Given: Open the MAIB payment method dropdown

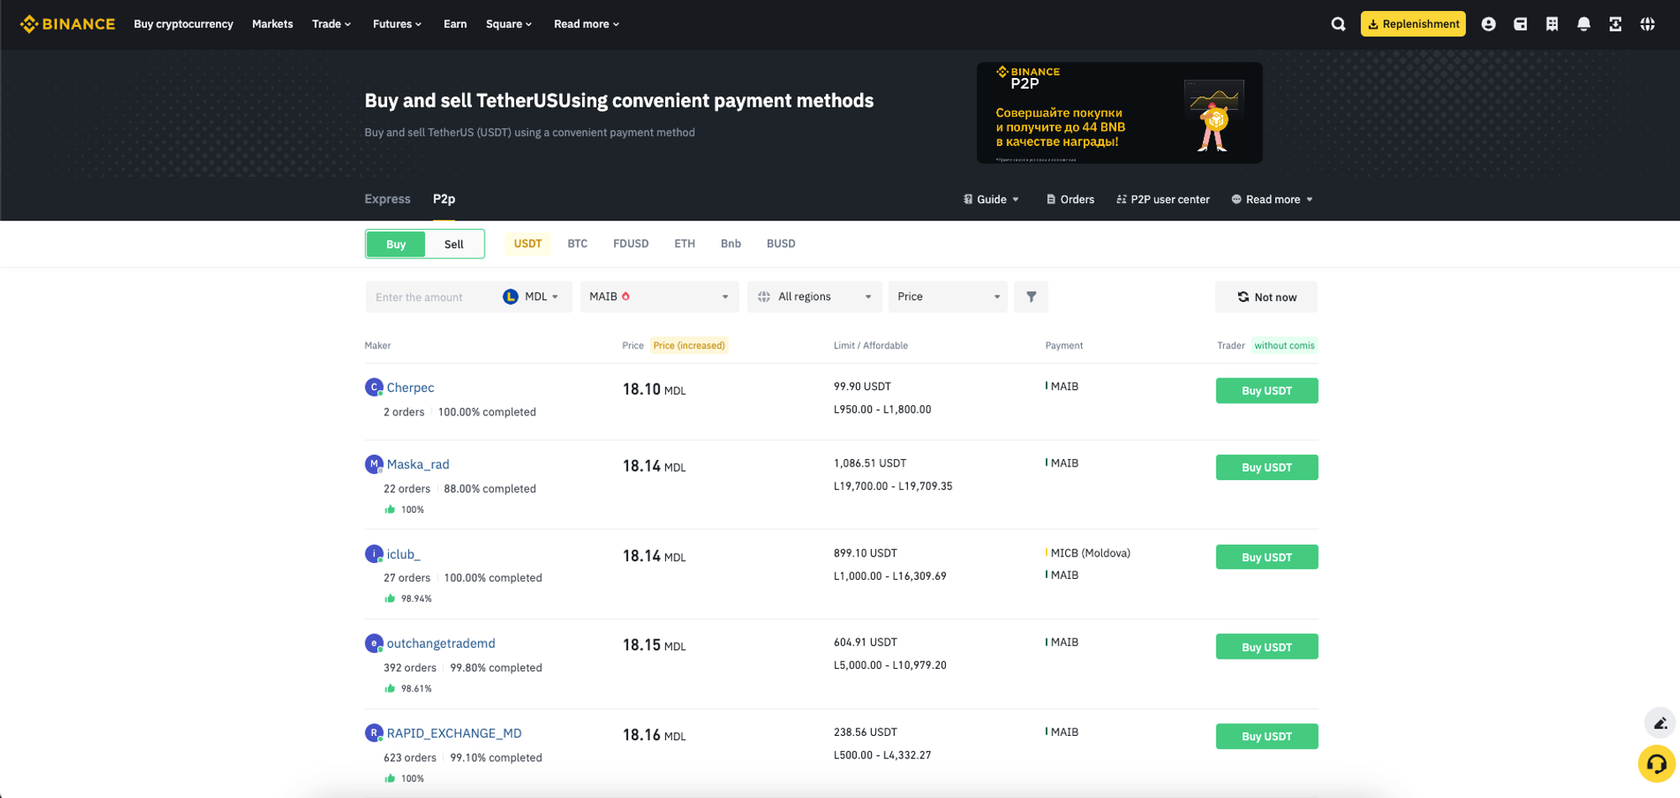Looking at the screenshot, I should pyautogui.click(x=659, y=297).
